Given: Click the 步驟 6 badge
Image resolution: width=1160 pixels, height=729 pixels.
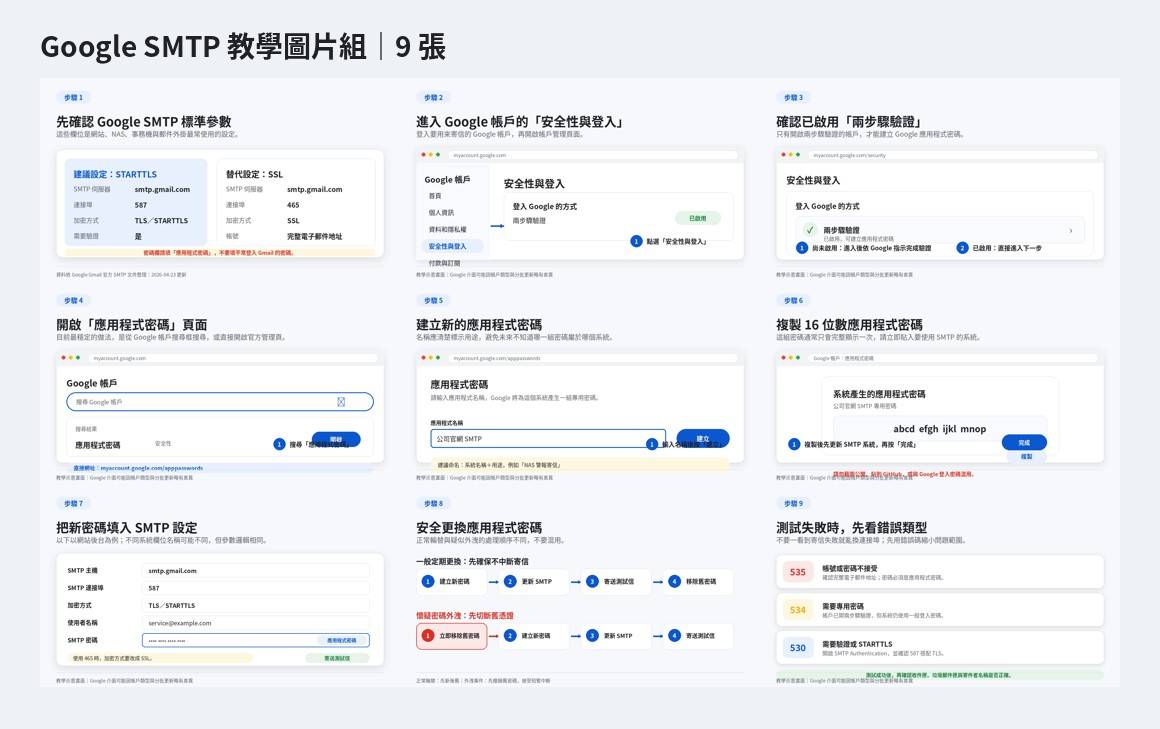Looking at the screenshot, I should click(793, 300).
